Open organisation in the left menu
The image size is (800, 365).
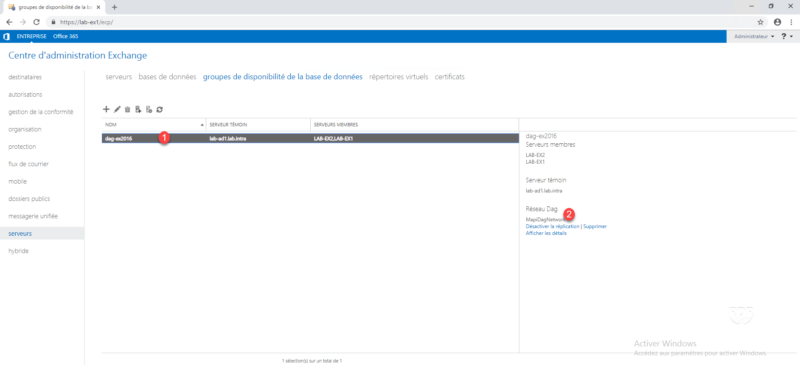(25, 129)
